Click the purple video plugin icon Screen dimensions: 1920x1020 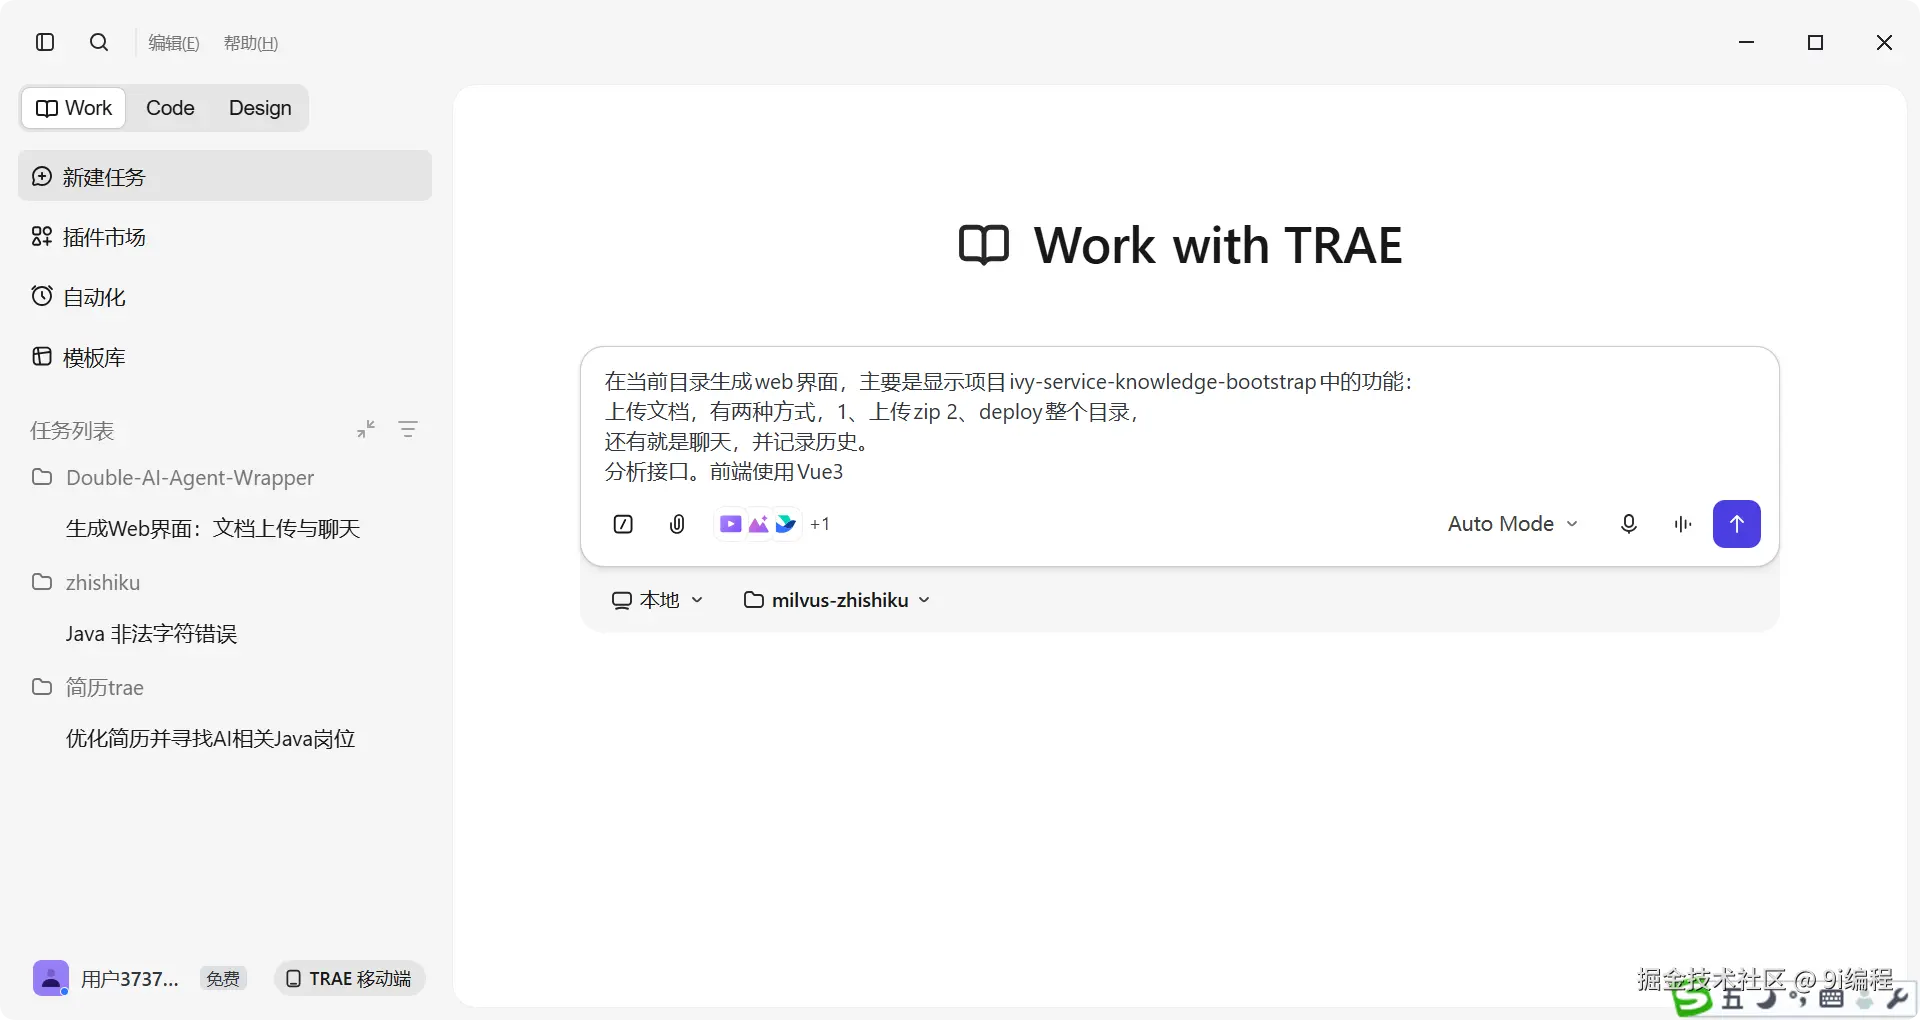pos(731,524)
